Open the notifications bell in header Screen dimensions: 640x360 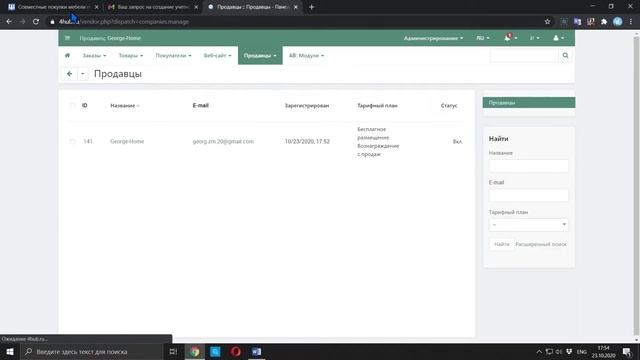click(x=510, y=38)
